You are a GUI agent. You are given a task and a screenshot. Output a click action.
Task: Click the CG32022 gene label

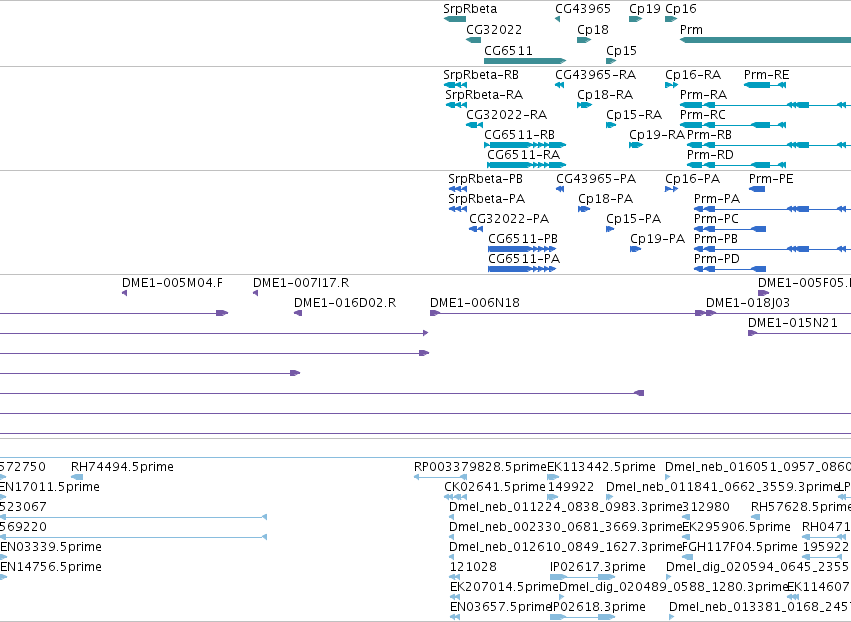point(494,30)
